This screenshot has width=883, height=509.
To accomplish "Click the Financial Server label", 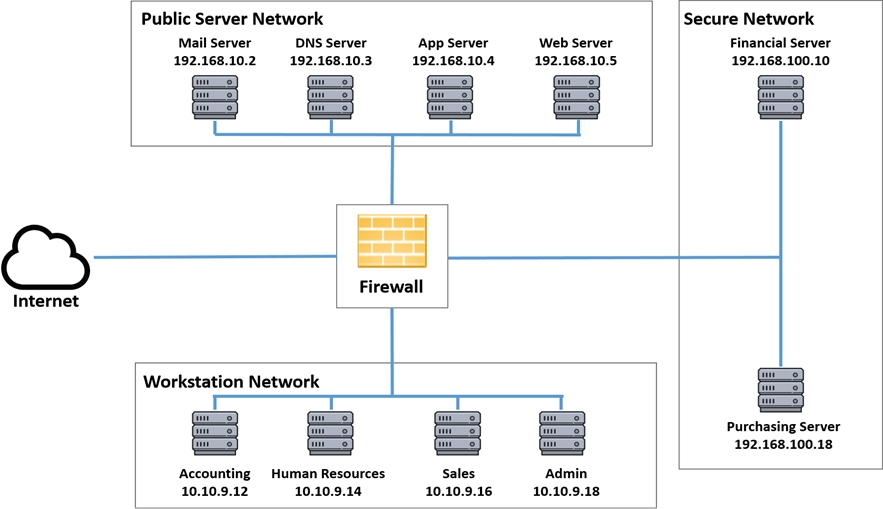I will pos(781,43).
